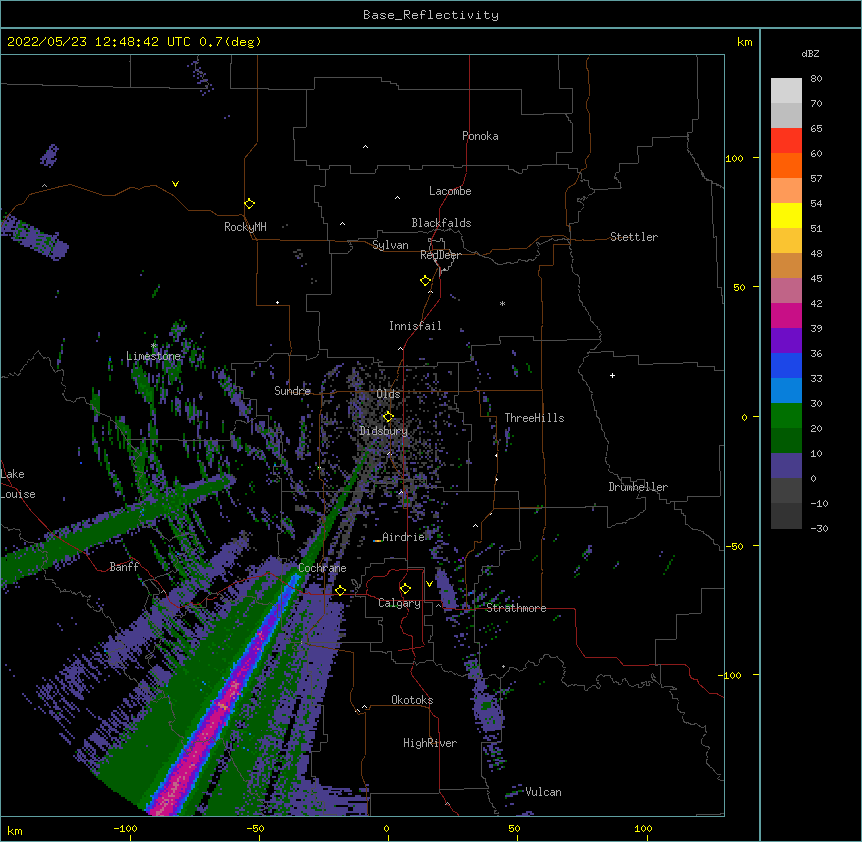Screen dimensions: 862x842
Task: Click the white asterisk marker east of Innisfail
Action: coord(502,303)
